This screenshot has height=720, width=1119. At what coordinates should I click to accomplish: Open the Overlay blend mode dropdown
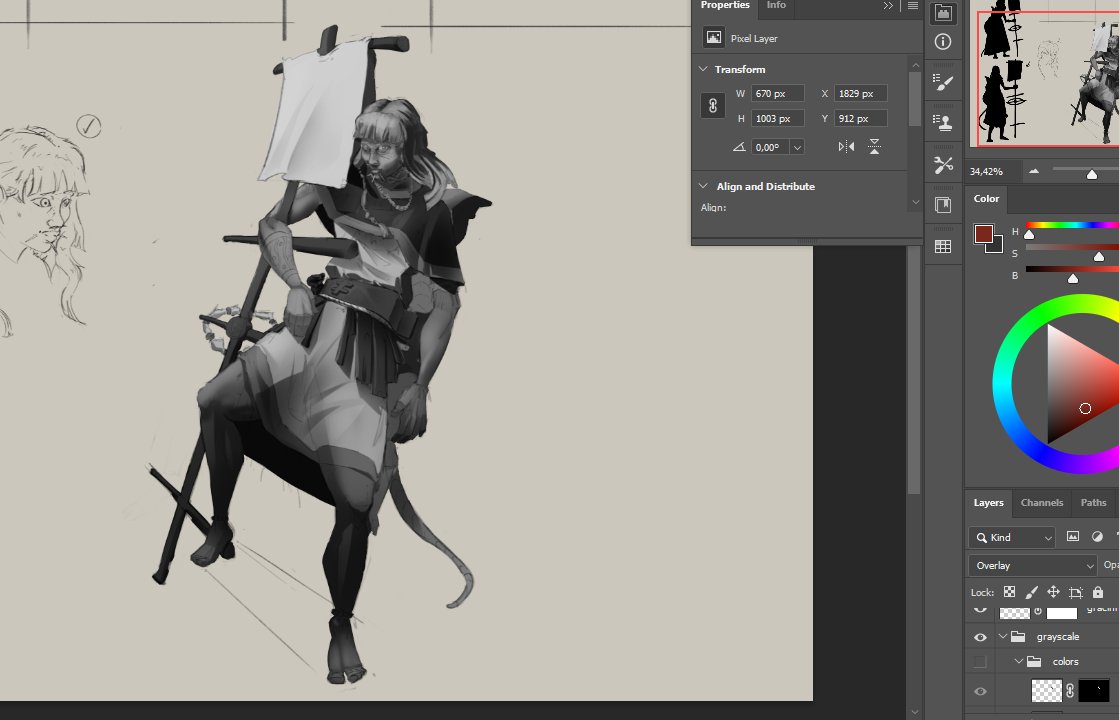coord(1030,565)
